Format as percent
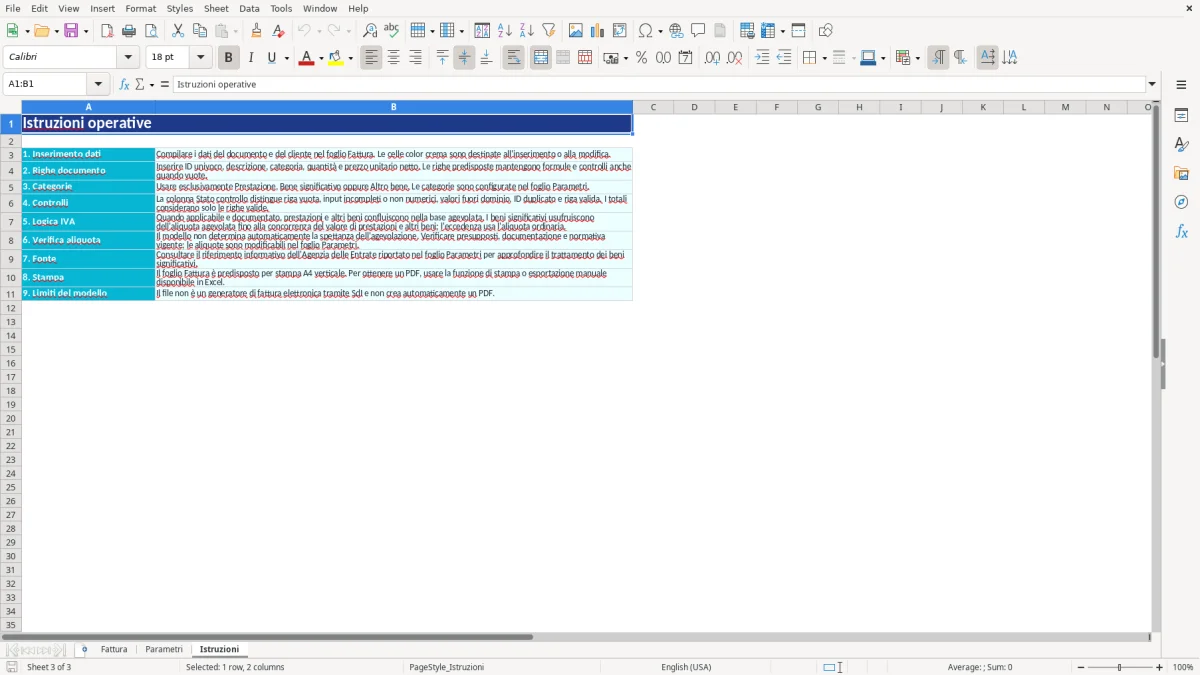 coord(642,58)
